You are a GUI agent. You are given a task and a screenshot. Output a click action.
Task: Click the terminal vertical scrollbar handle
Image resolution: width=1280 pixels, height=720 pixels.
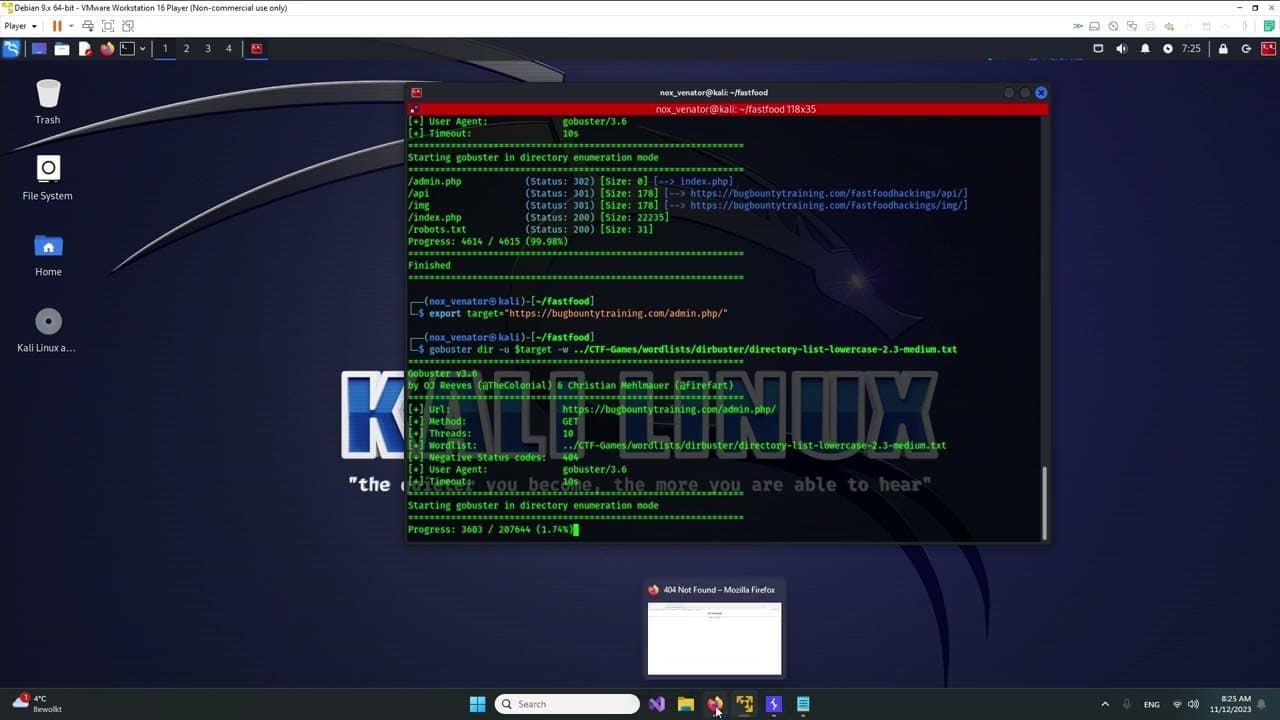[1045, 502]
